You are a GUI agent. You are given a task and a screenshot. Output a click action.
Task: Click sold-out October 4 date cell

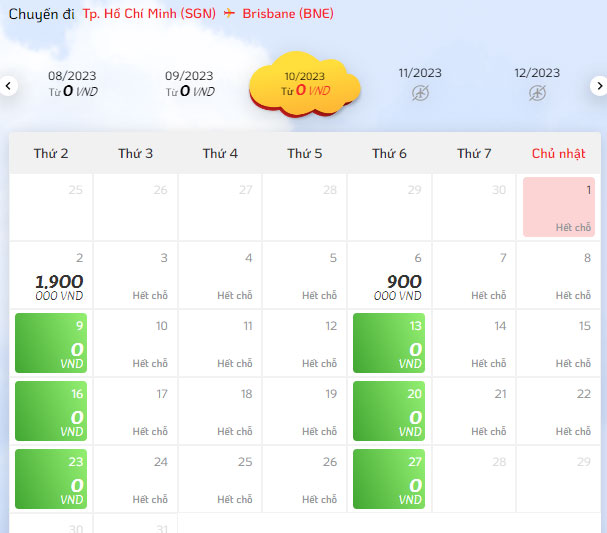coord(220,275)
